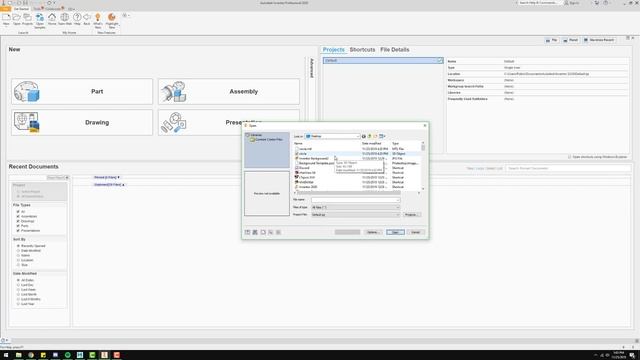Select the Content Center Files tree item

[x=267, y=140]
